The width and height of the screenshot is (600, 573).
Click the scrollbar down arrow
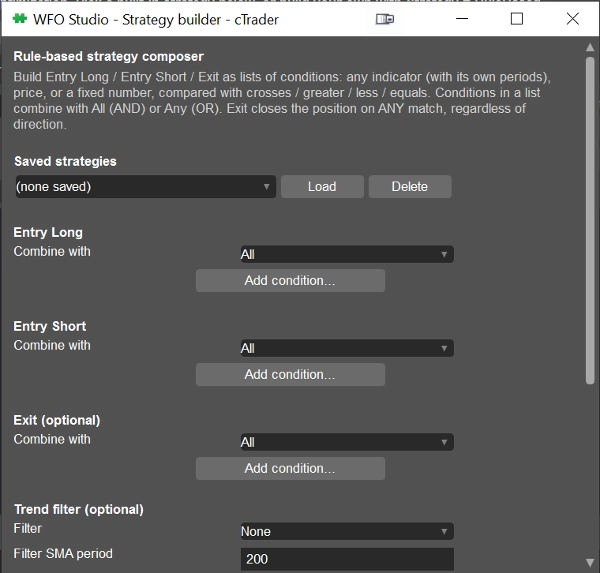click(590, 562)
